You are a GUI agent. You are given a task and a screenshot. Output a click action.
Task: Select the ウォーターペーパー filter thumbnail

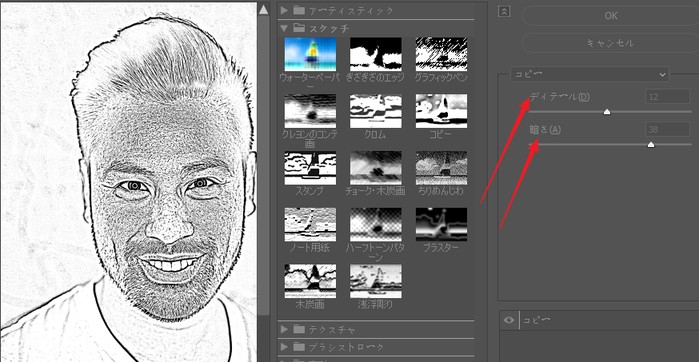(310, 54)
